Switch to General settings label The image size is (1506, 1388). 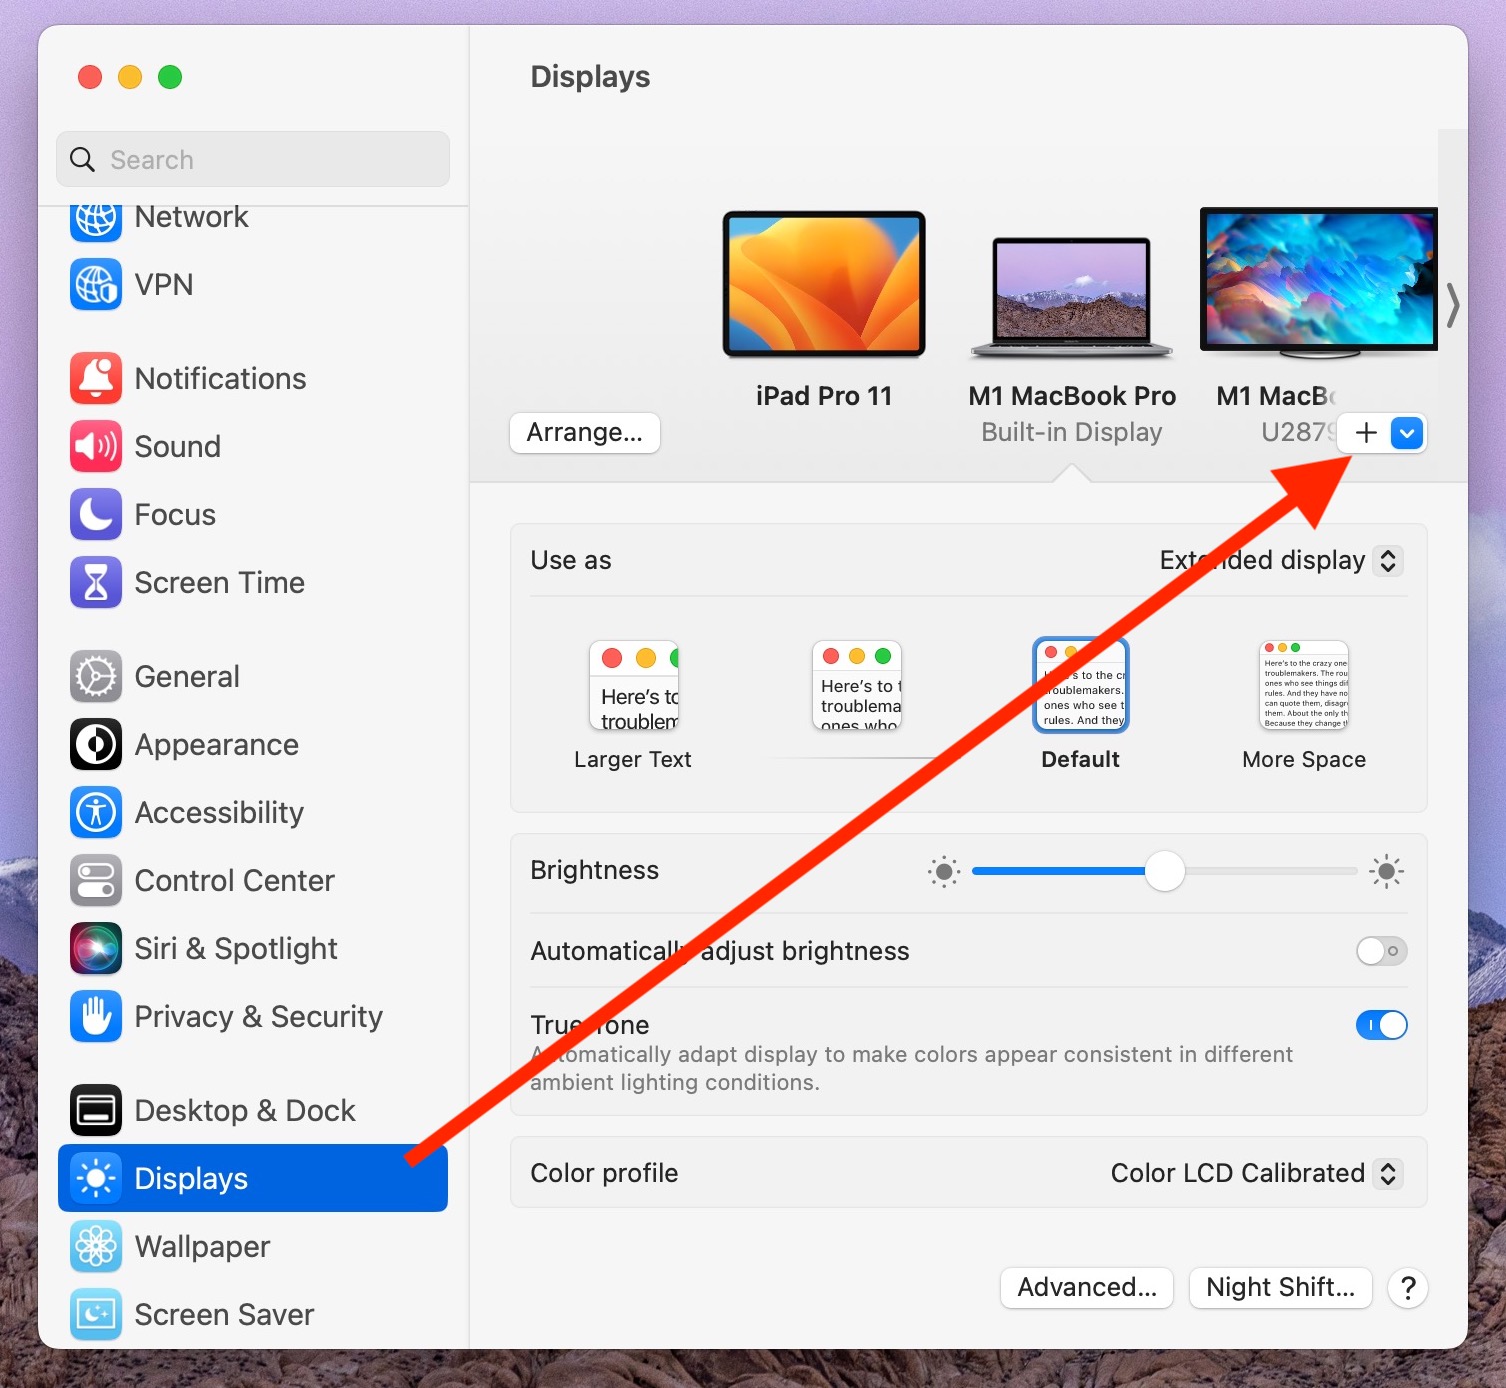click(x=187, y=677)
